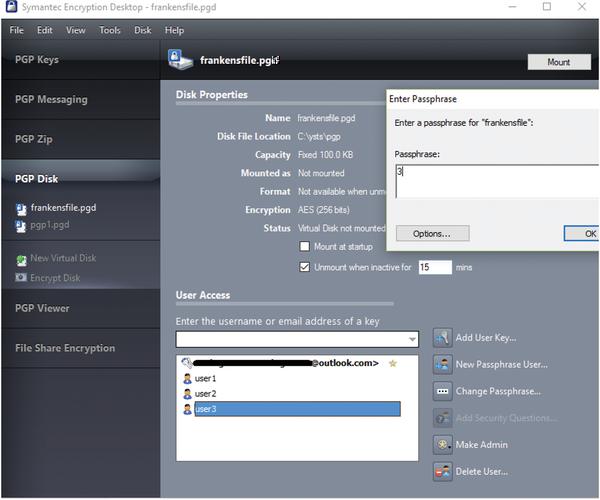Click the Delete User... link
The height and width of the screenshot is (500, 600).
481,472
